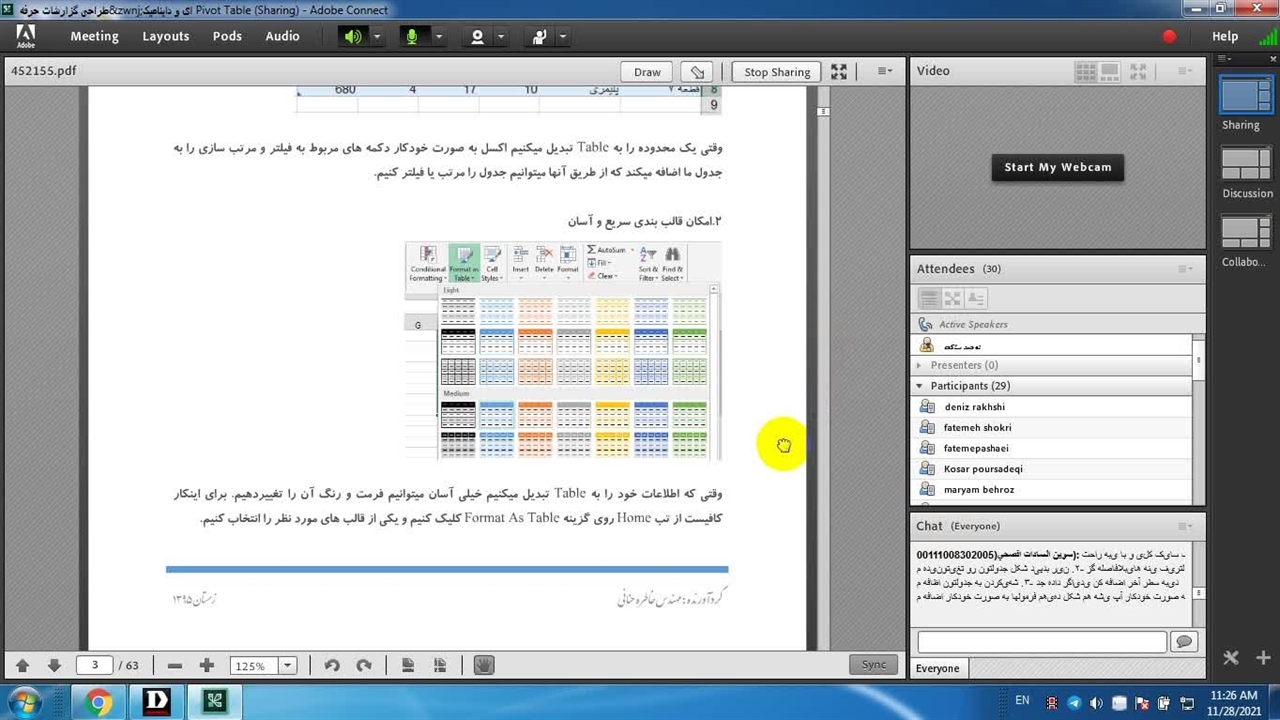
Task: Open the Layouts menu
Action: 165,36
